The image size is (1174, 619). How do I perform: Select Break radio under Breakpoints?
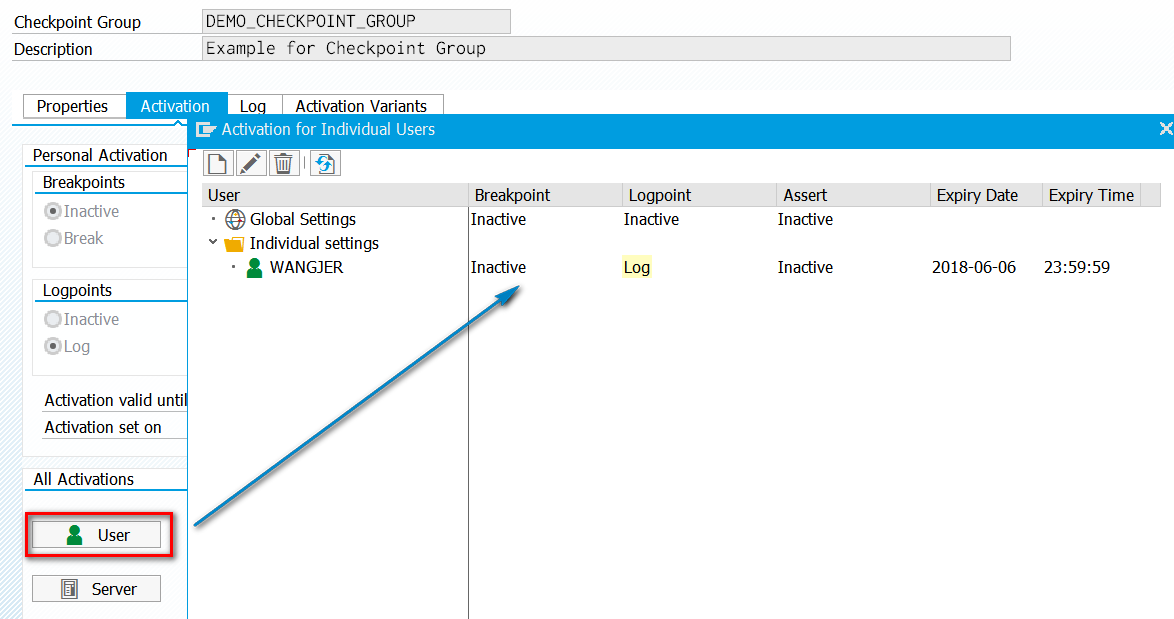point(52,238)
